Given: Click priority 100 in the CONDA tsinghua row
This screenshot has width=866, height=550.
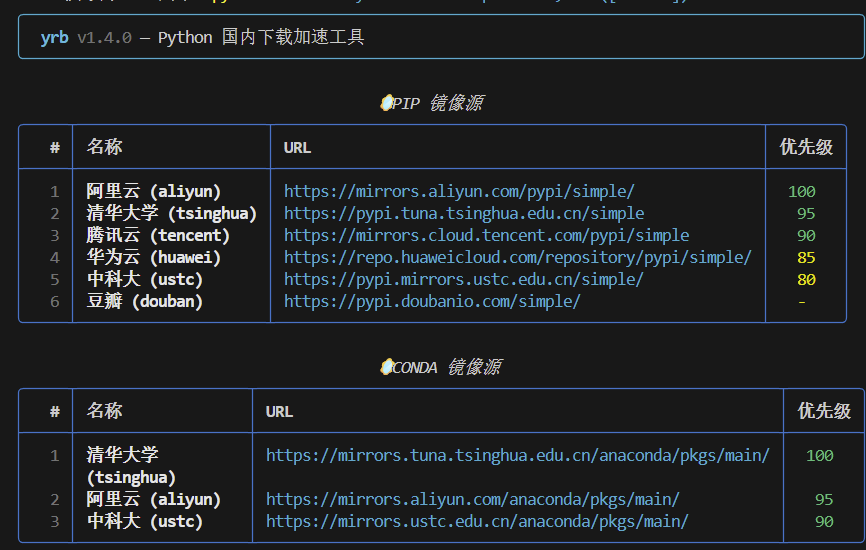Looking at the screenshot, I should 820,456.
